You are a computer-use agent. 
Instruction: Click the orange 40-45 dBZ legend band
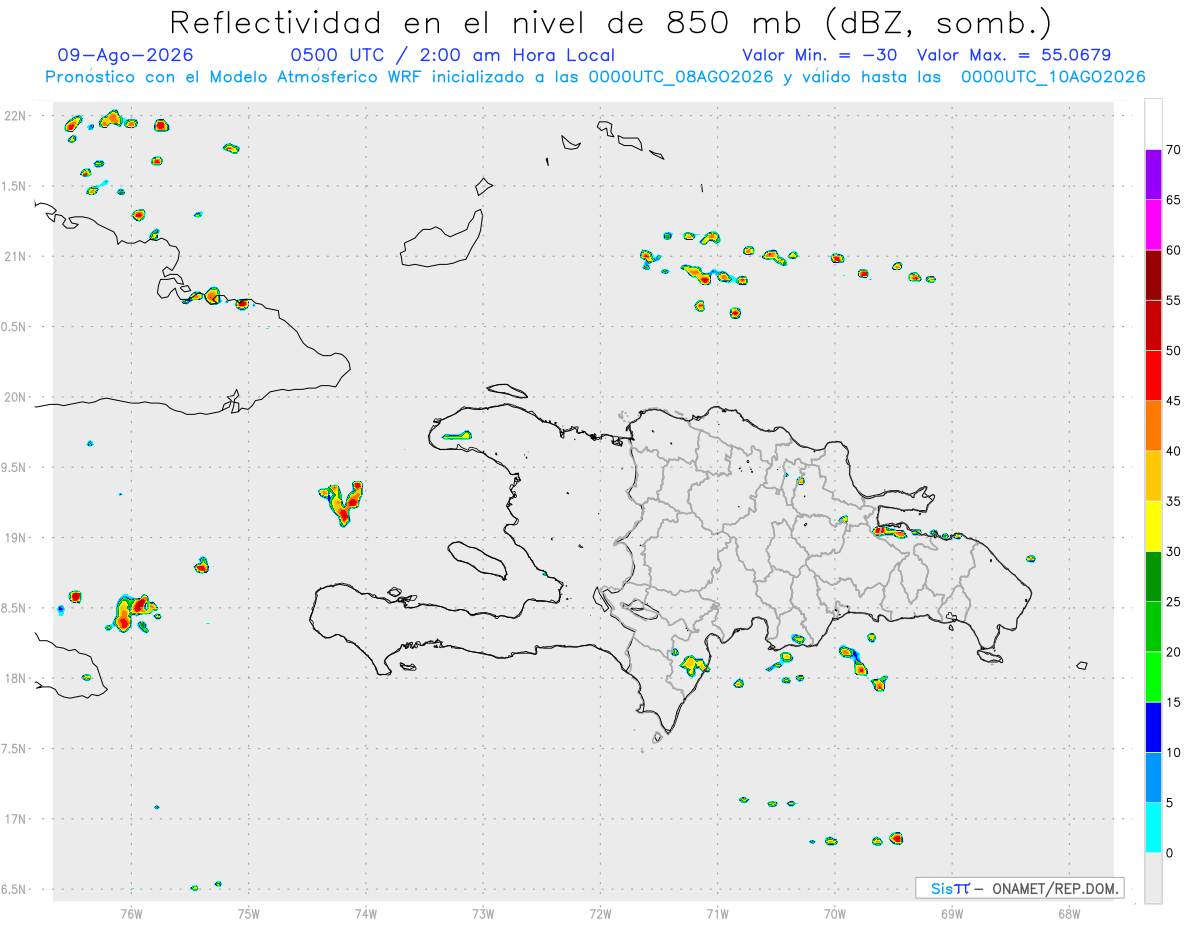(1153, 426)
